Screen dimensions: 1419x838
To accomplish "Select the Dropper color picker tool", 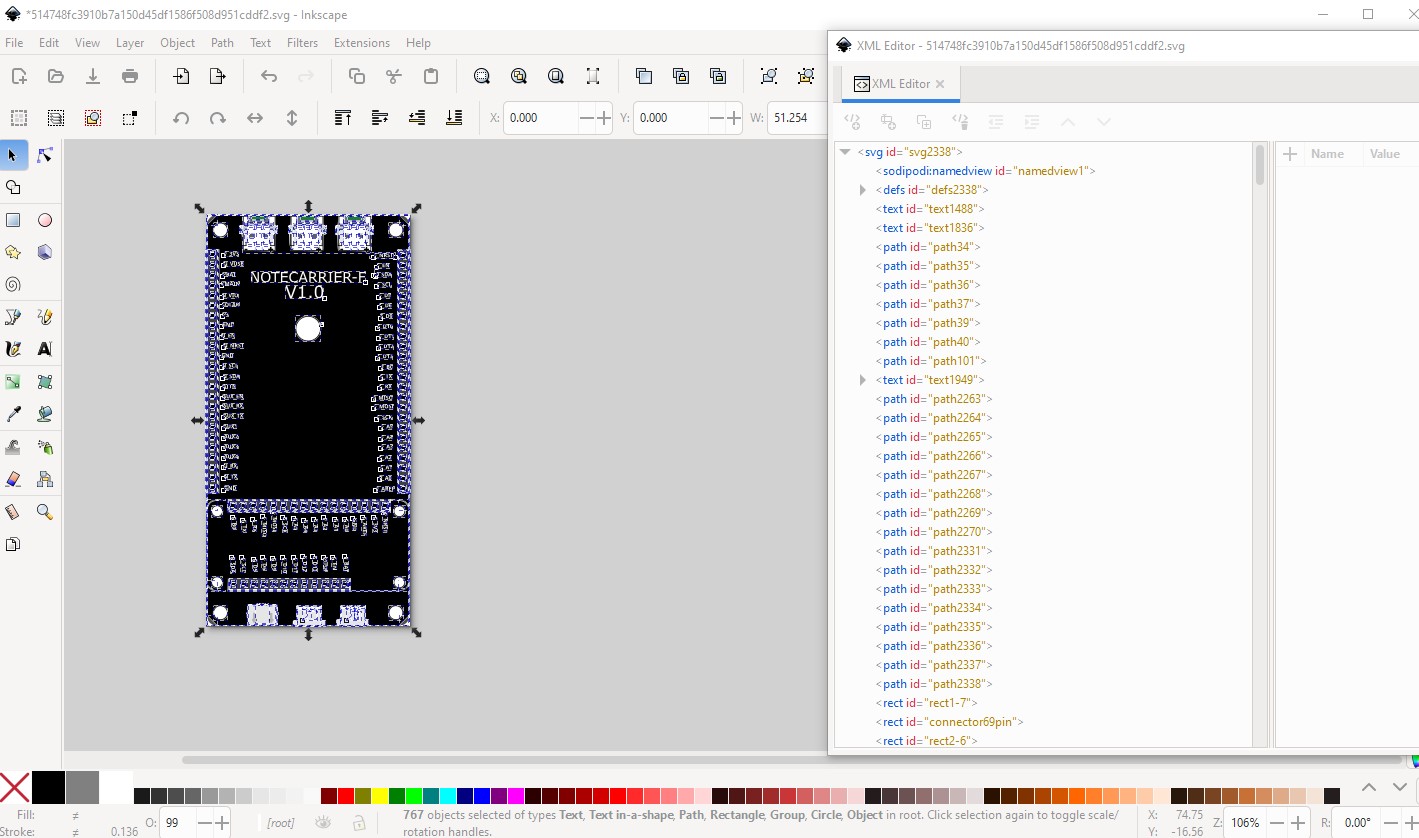I will [13, 414].
